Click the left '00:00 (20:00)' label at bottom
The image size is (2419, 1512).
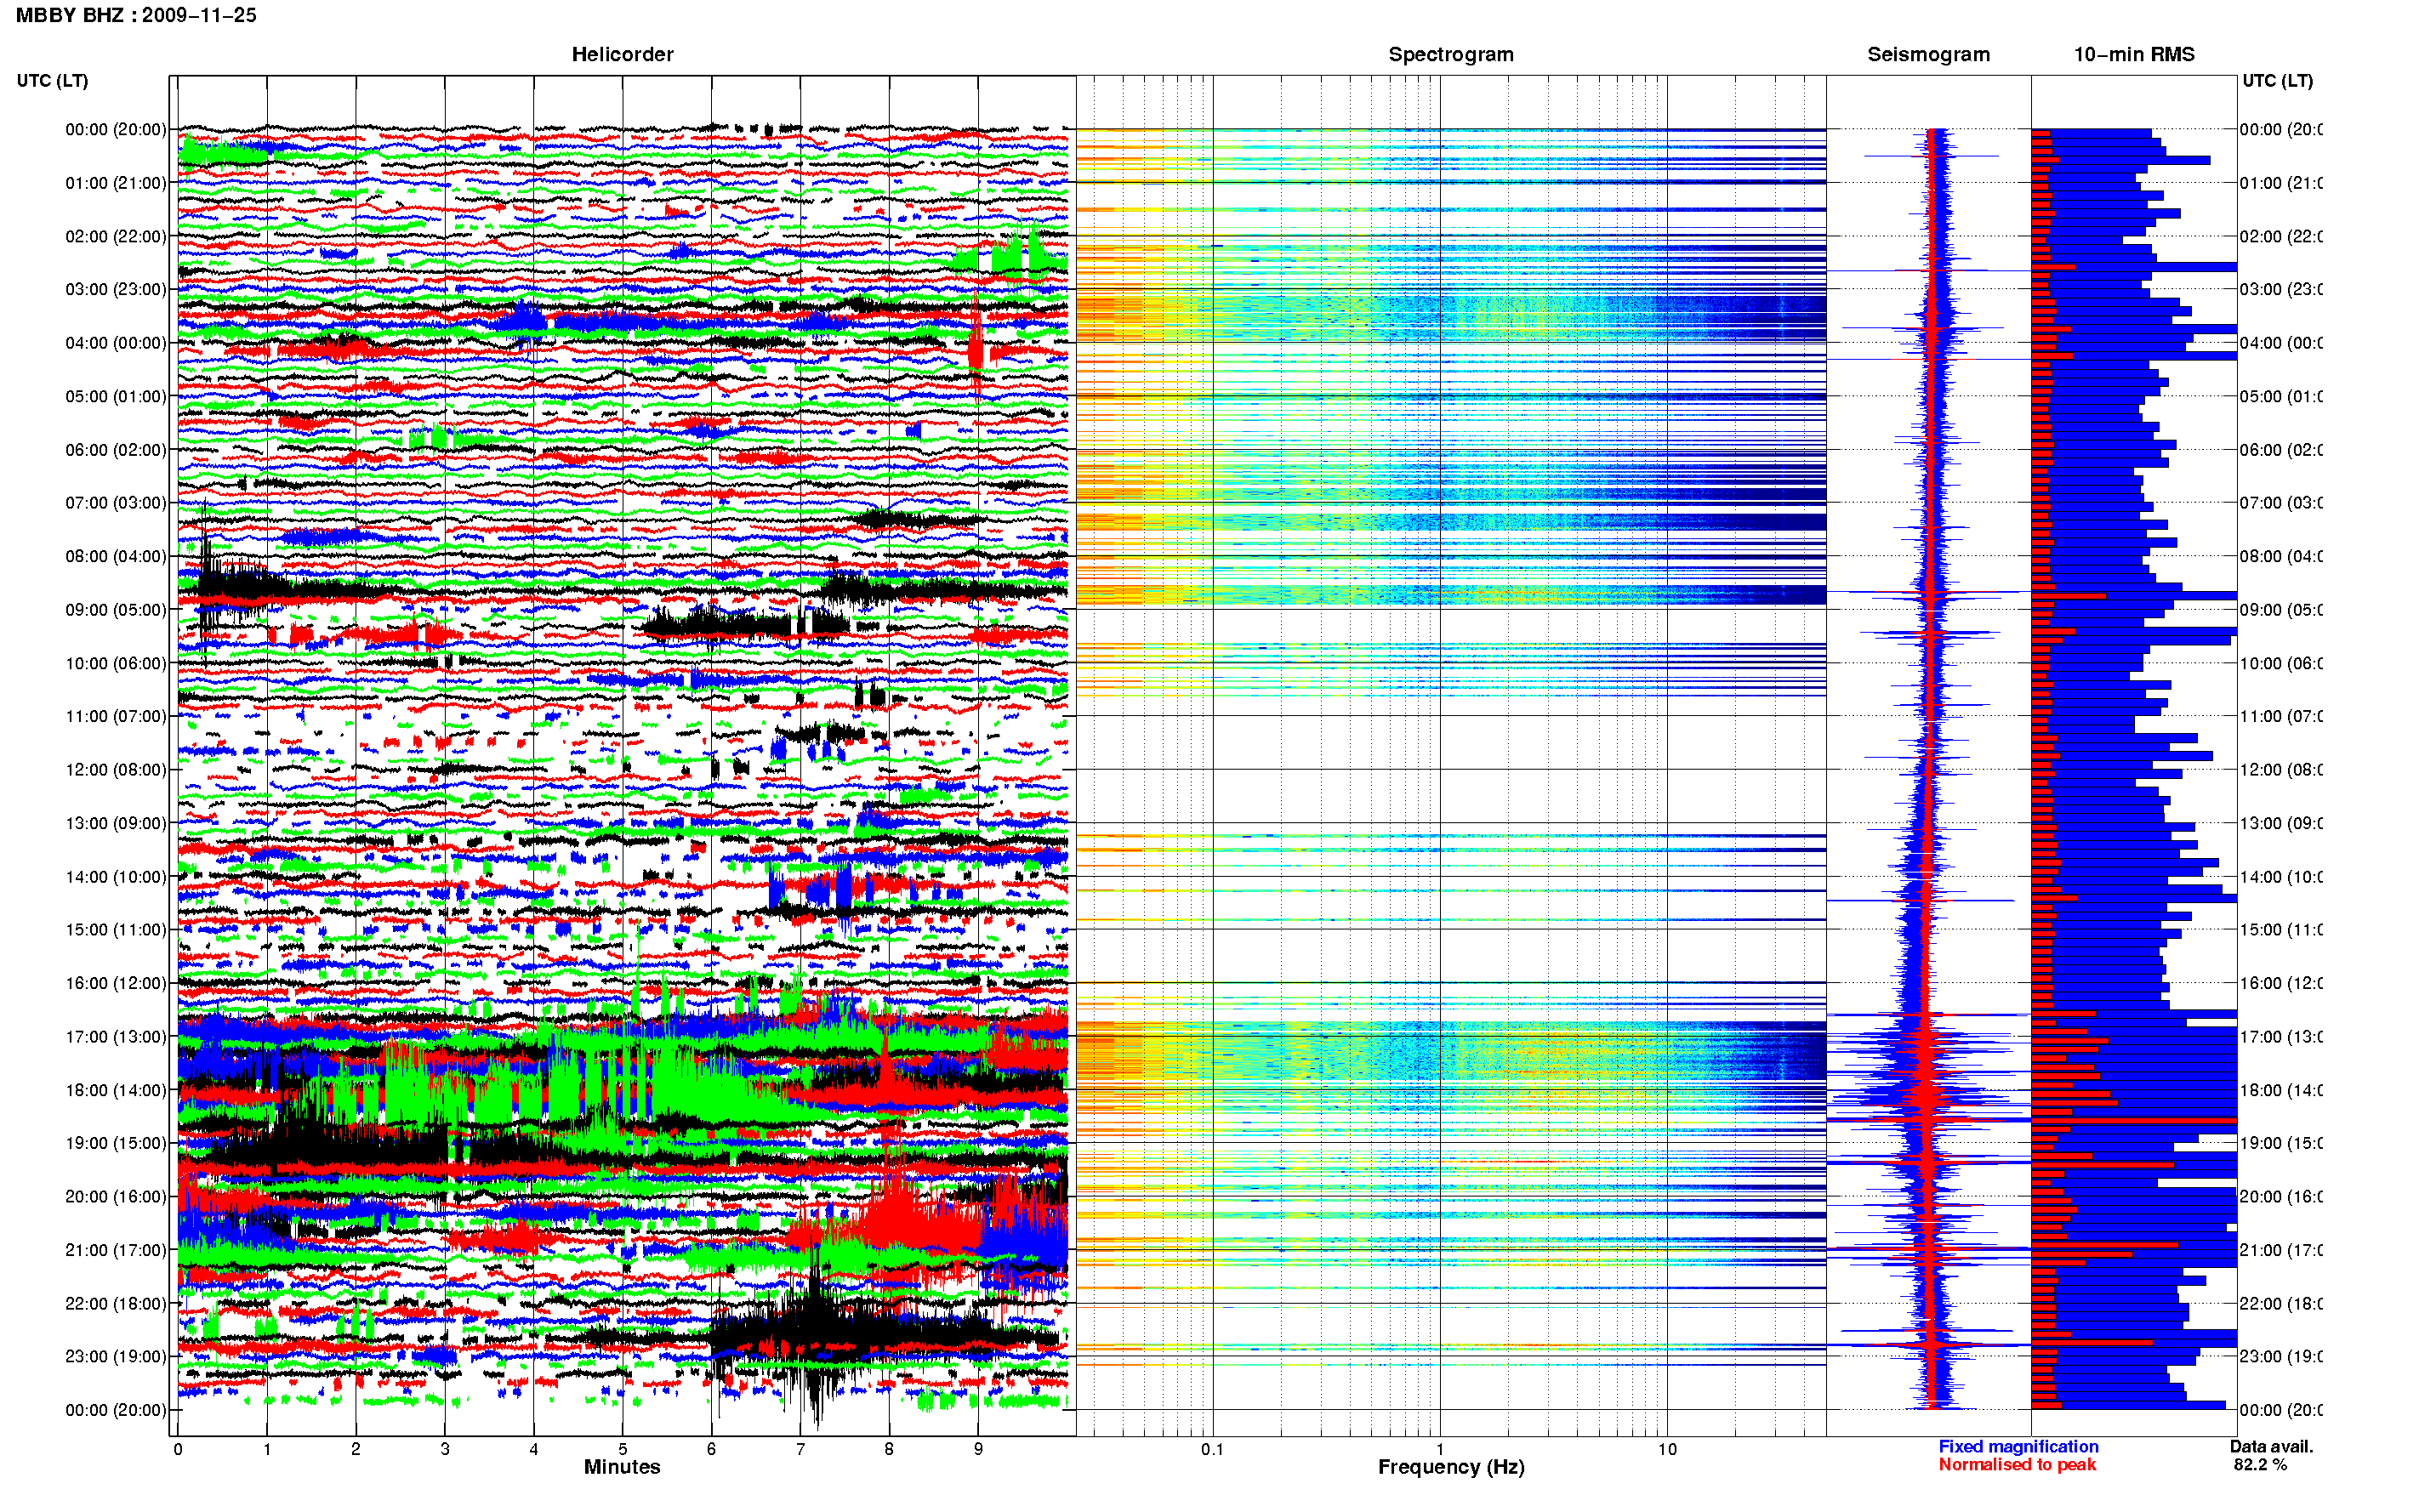116,1410
